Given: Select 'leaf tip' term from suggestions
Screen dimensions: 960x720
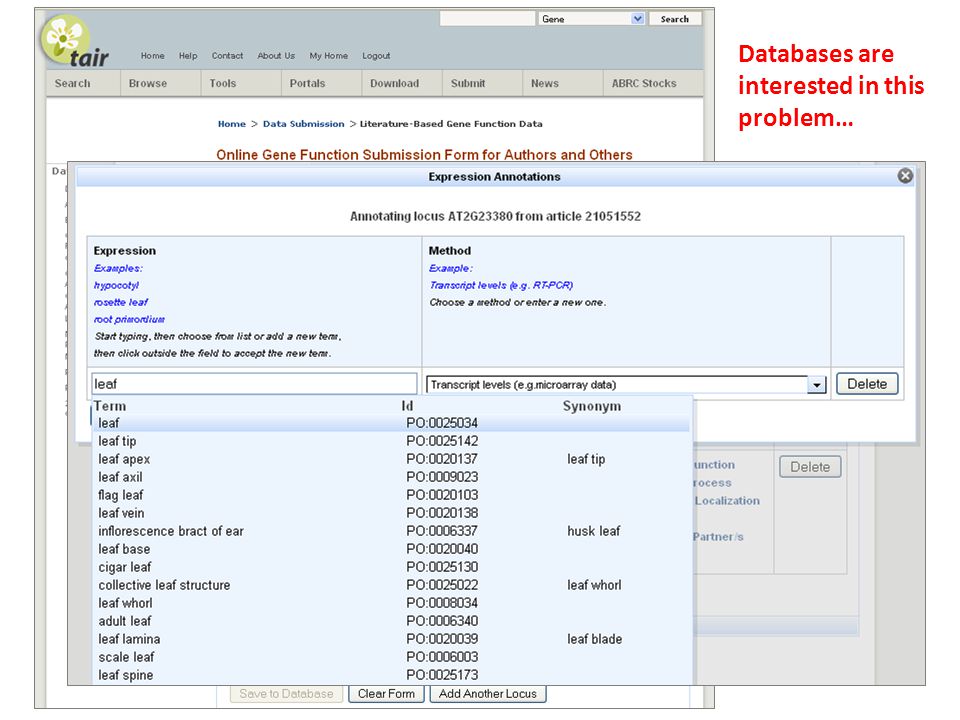Looking at the screenshot, I should point(391,441).
